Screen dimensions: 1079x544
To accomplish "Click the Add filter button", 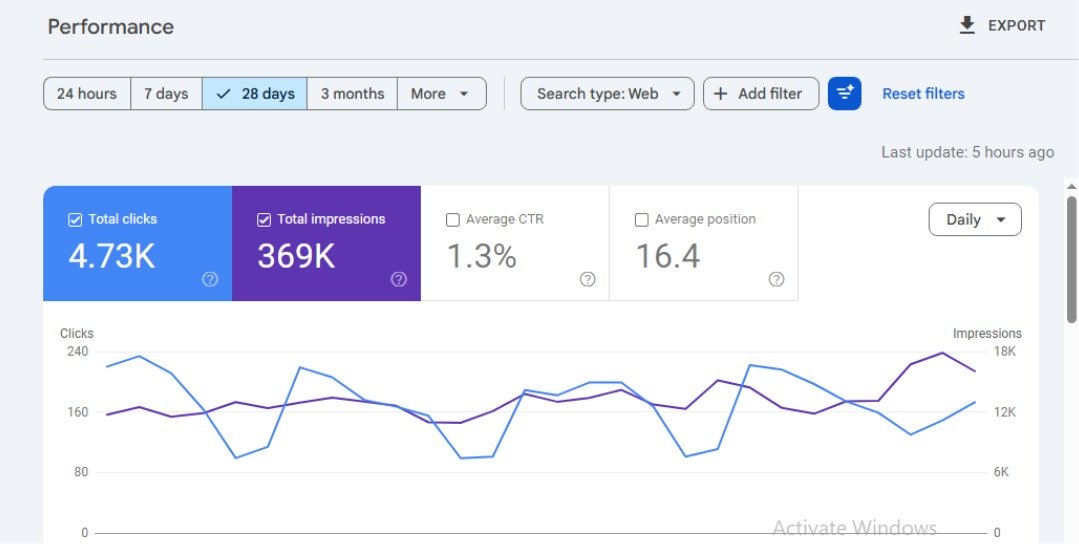I will tap(761, 94).
